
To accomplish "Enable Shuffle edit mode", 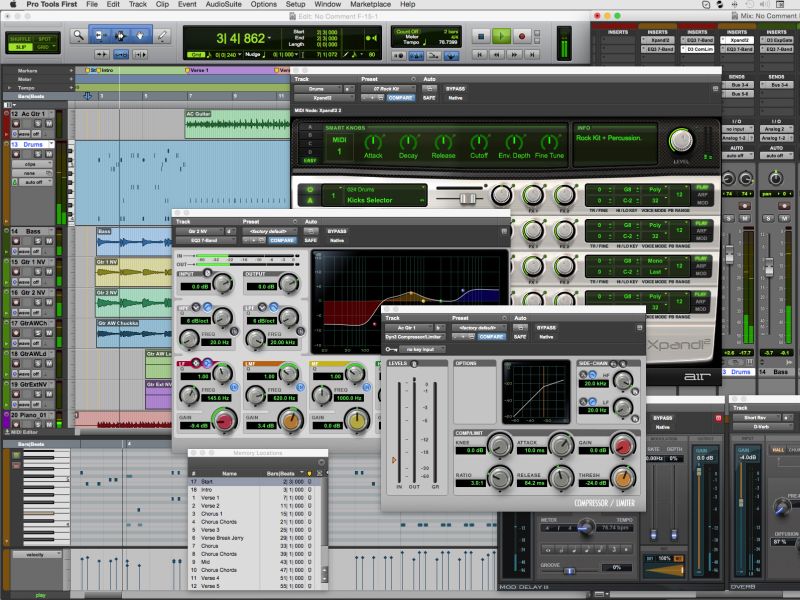I will pos(20,39).
